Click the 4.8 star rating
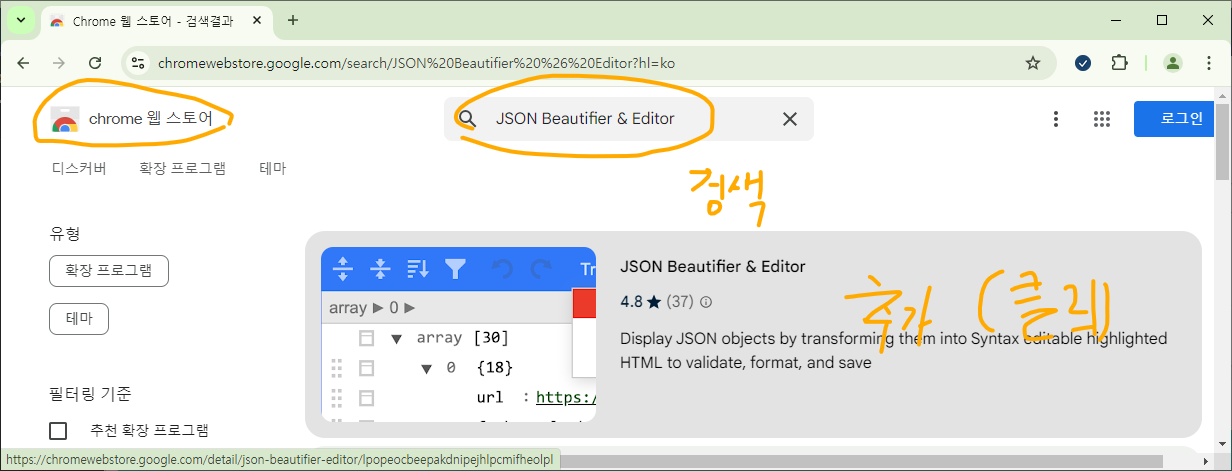This screenshot has width=1232, height=471. pyautogui.click(x=641, y=301)
